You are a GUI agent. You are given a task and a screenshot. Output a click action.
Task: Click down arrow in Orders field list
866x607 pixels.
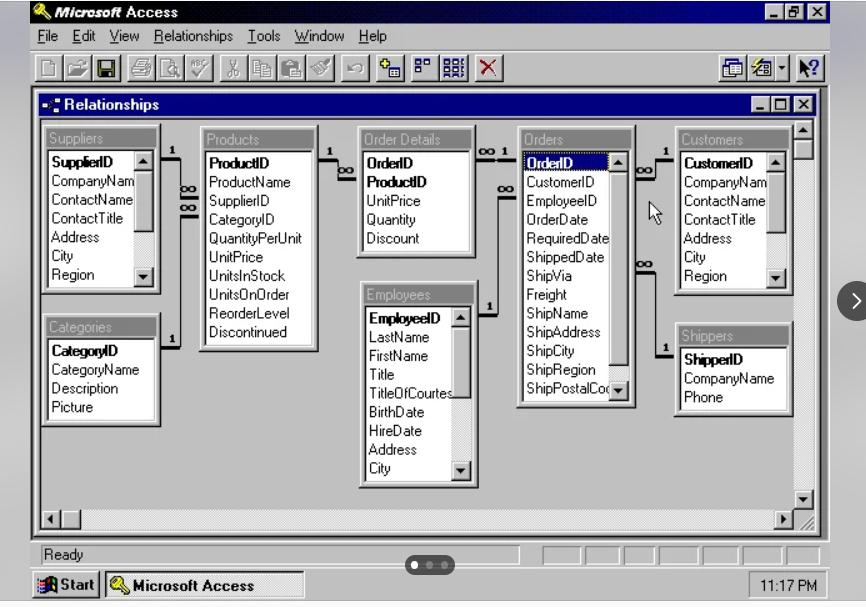pyautogui.click(x=618, y=390)
